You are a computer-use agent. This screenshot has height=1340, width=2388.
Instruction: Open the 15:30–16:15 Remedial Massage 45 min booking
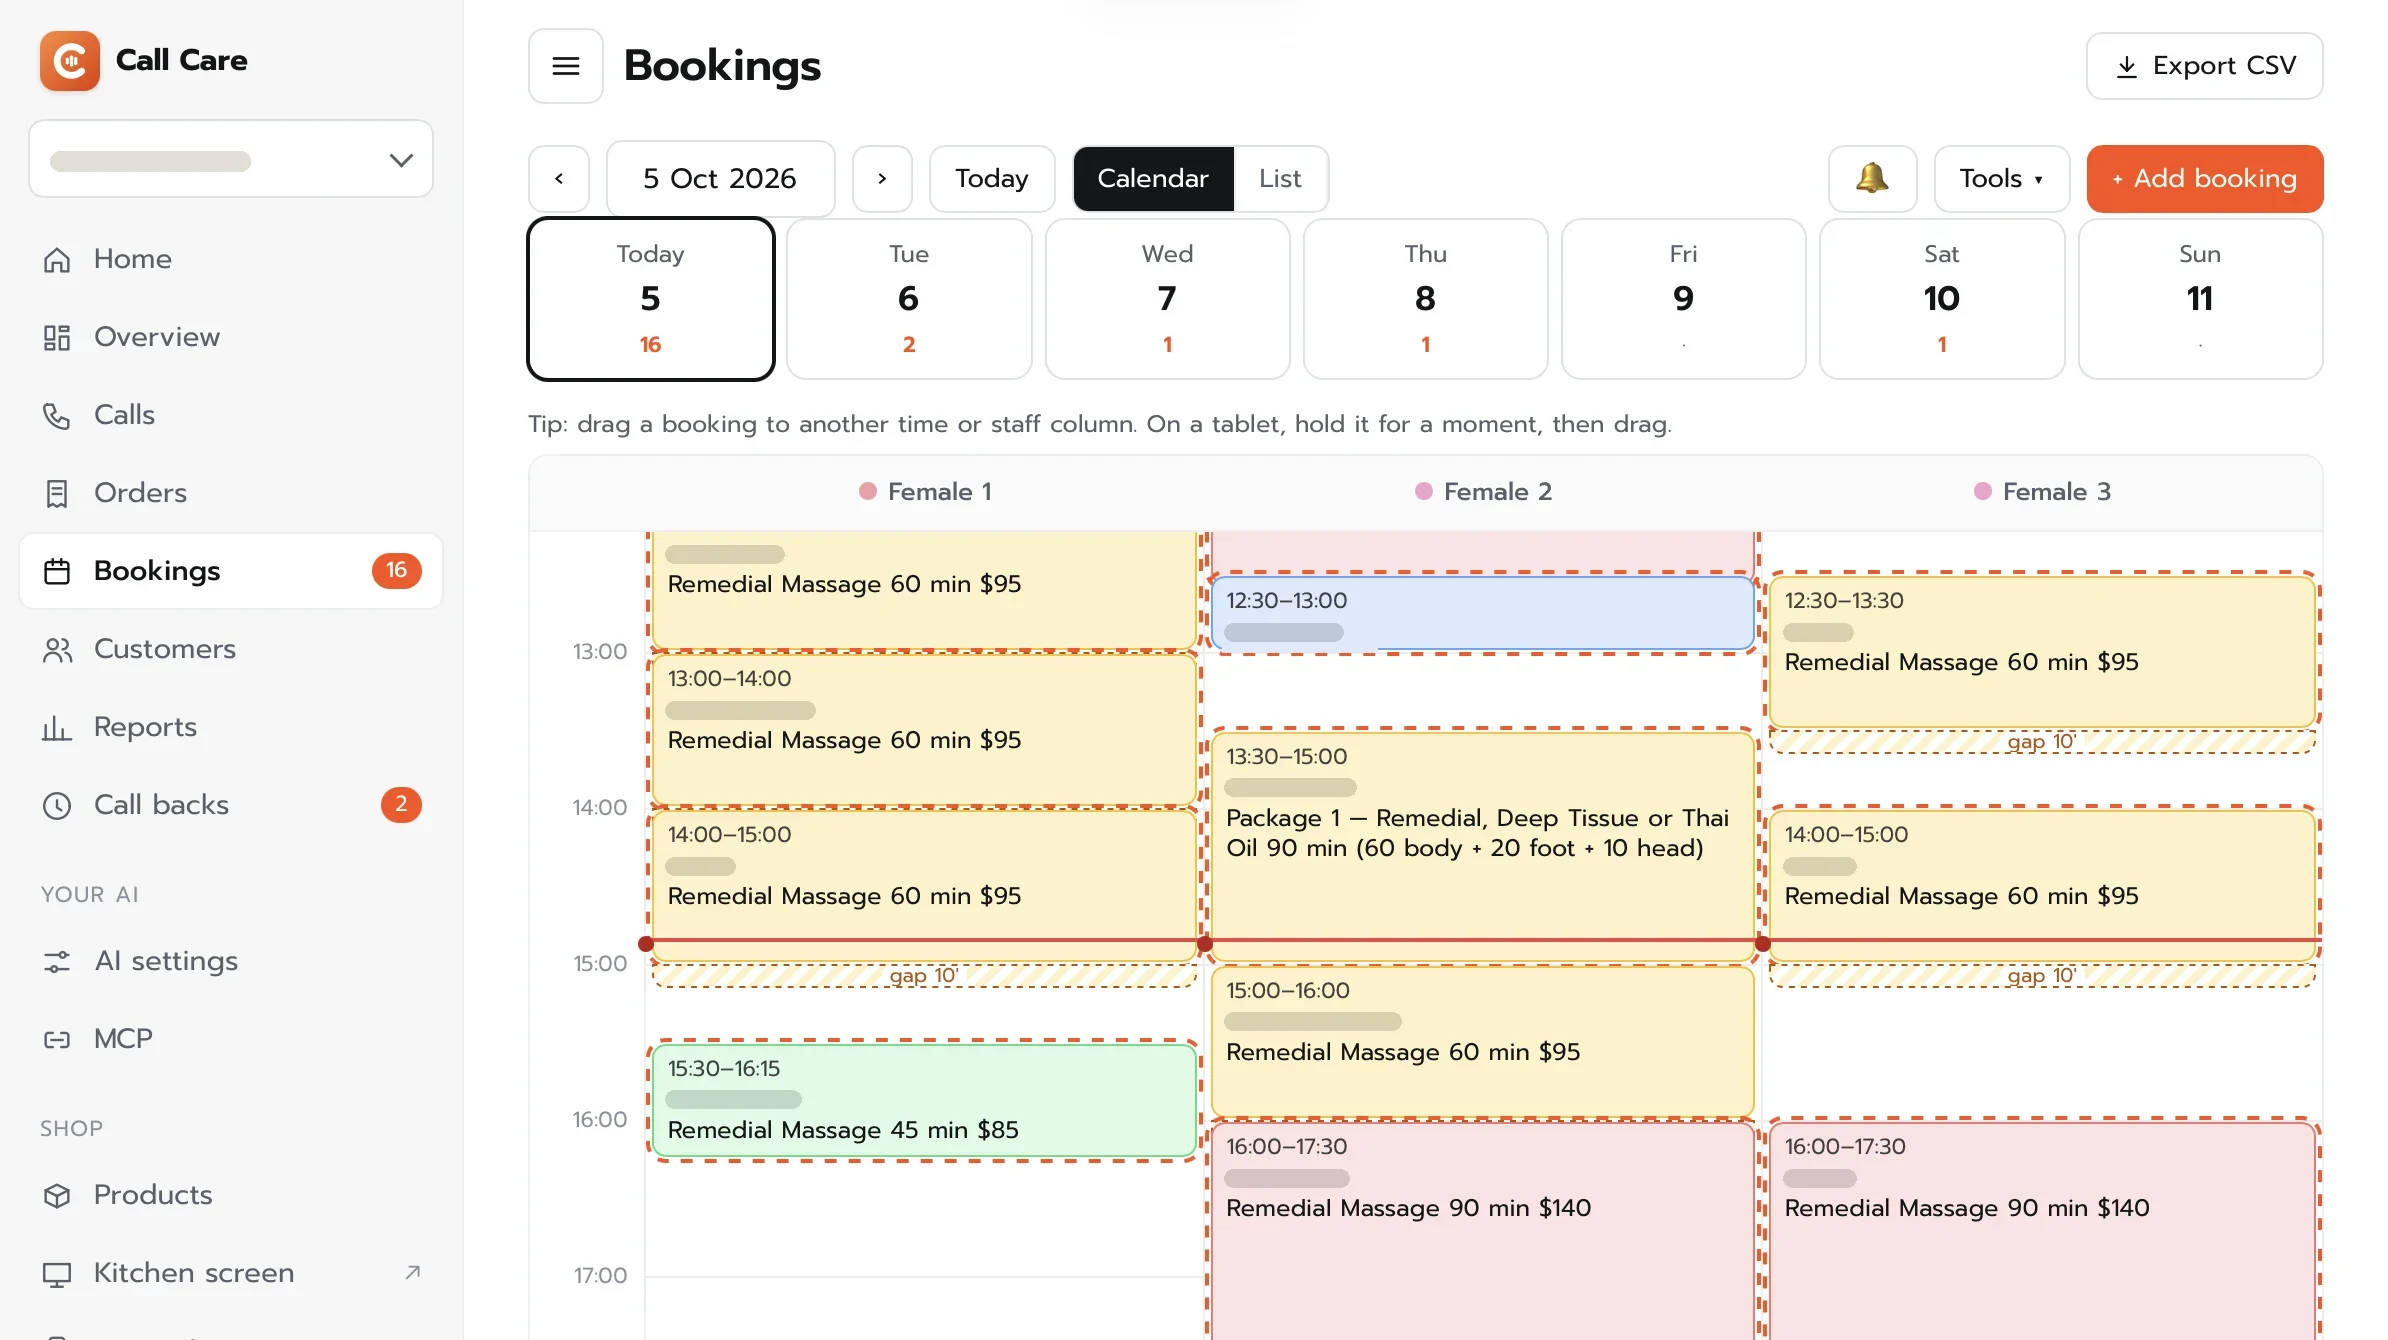924,1101
